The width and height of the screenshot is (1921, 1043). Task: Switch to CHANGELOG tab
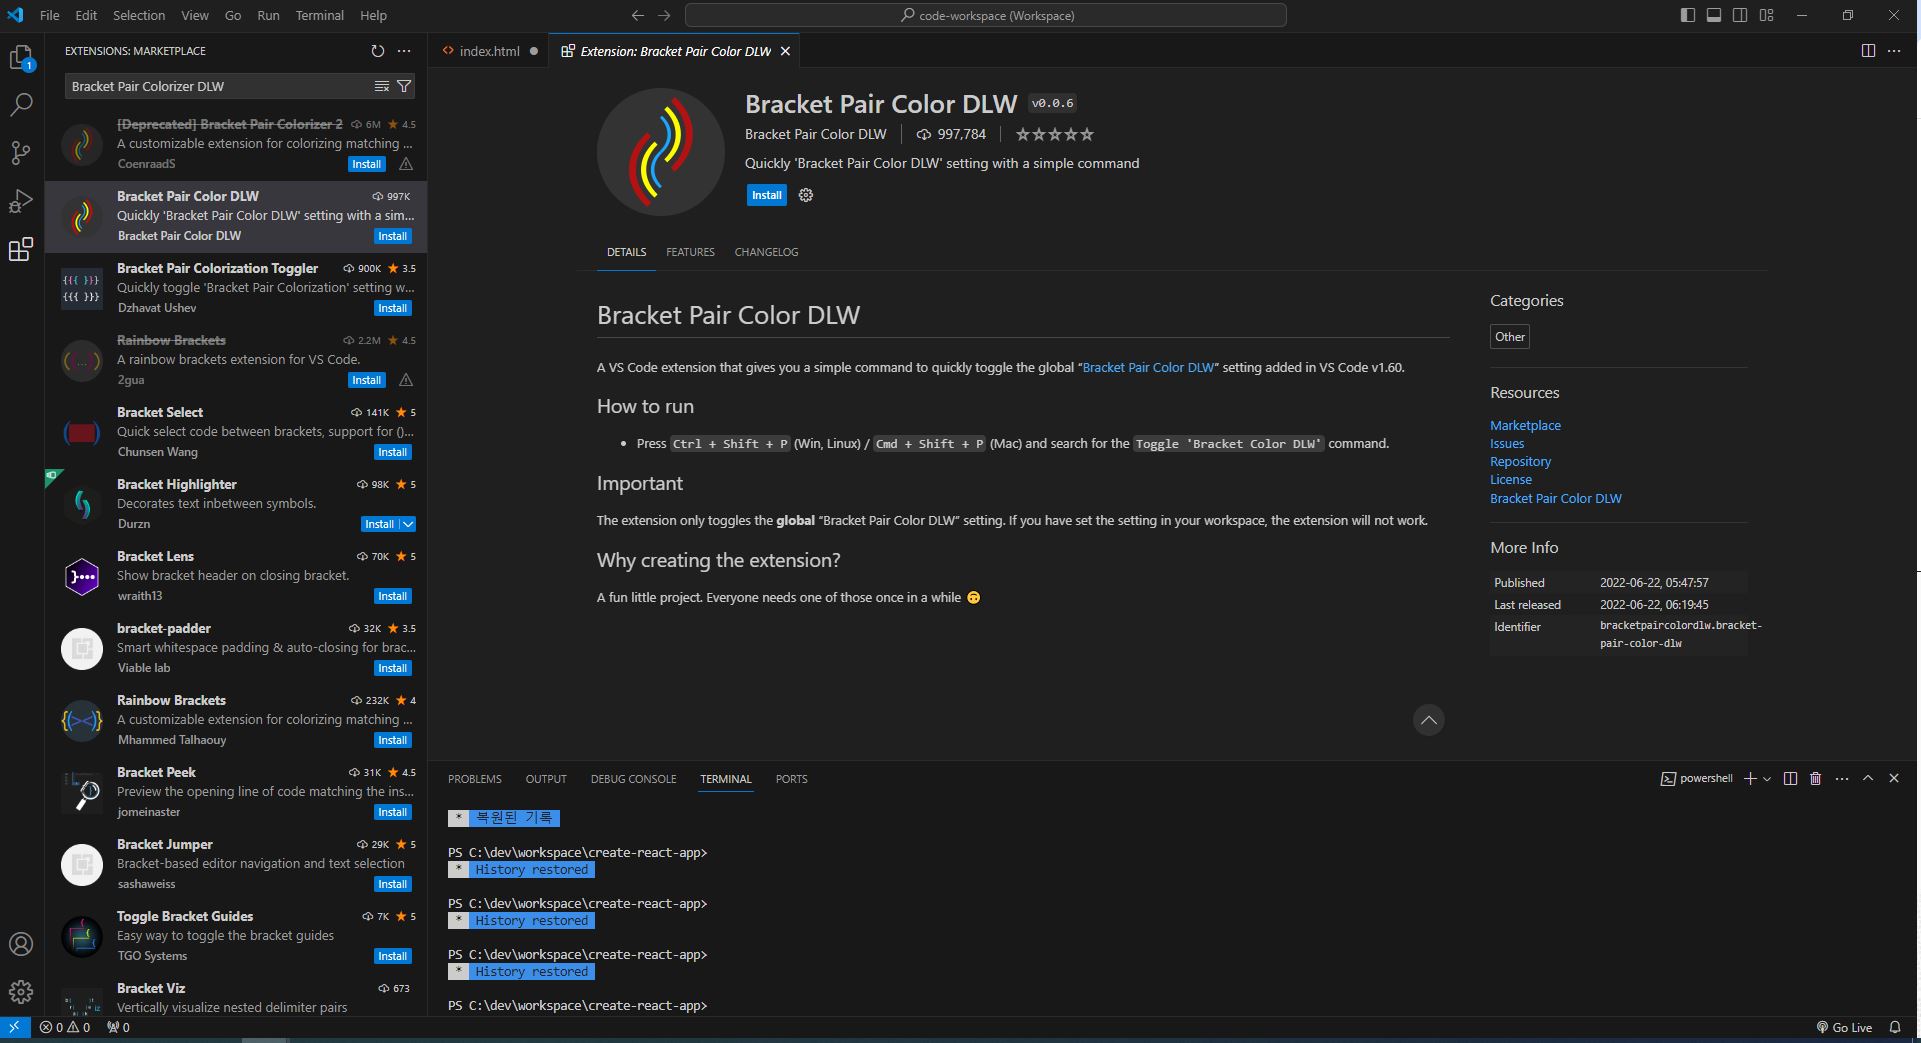click(x=766, y=252)
